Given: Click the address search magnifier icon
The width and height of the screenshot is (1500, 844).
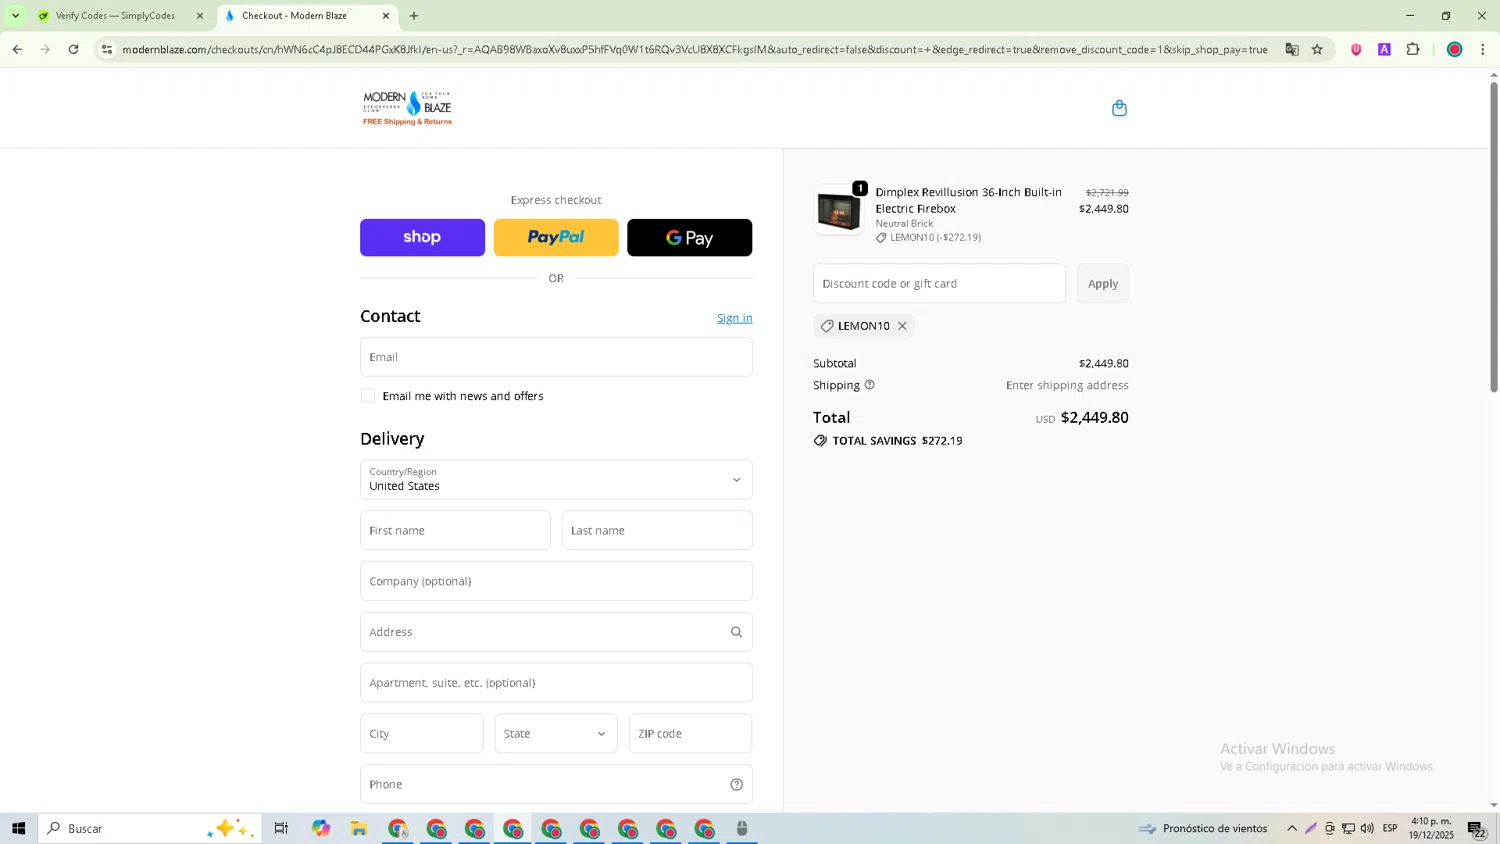Looking at the screenshot, I should (736, 632).
